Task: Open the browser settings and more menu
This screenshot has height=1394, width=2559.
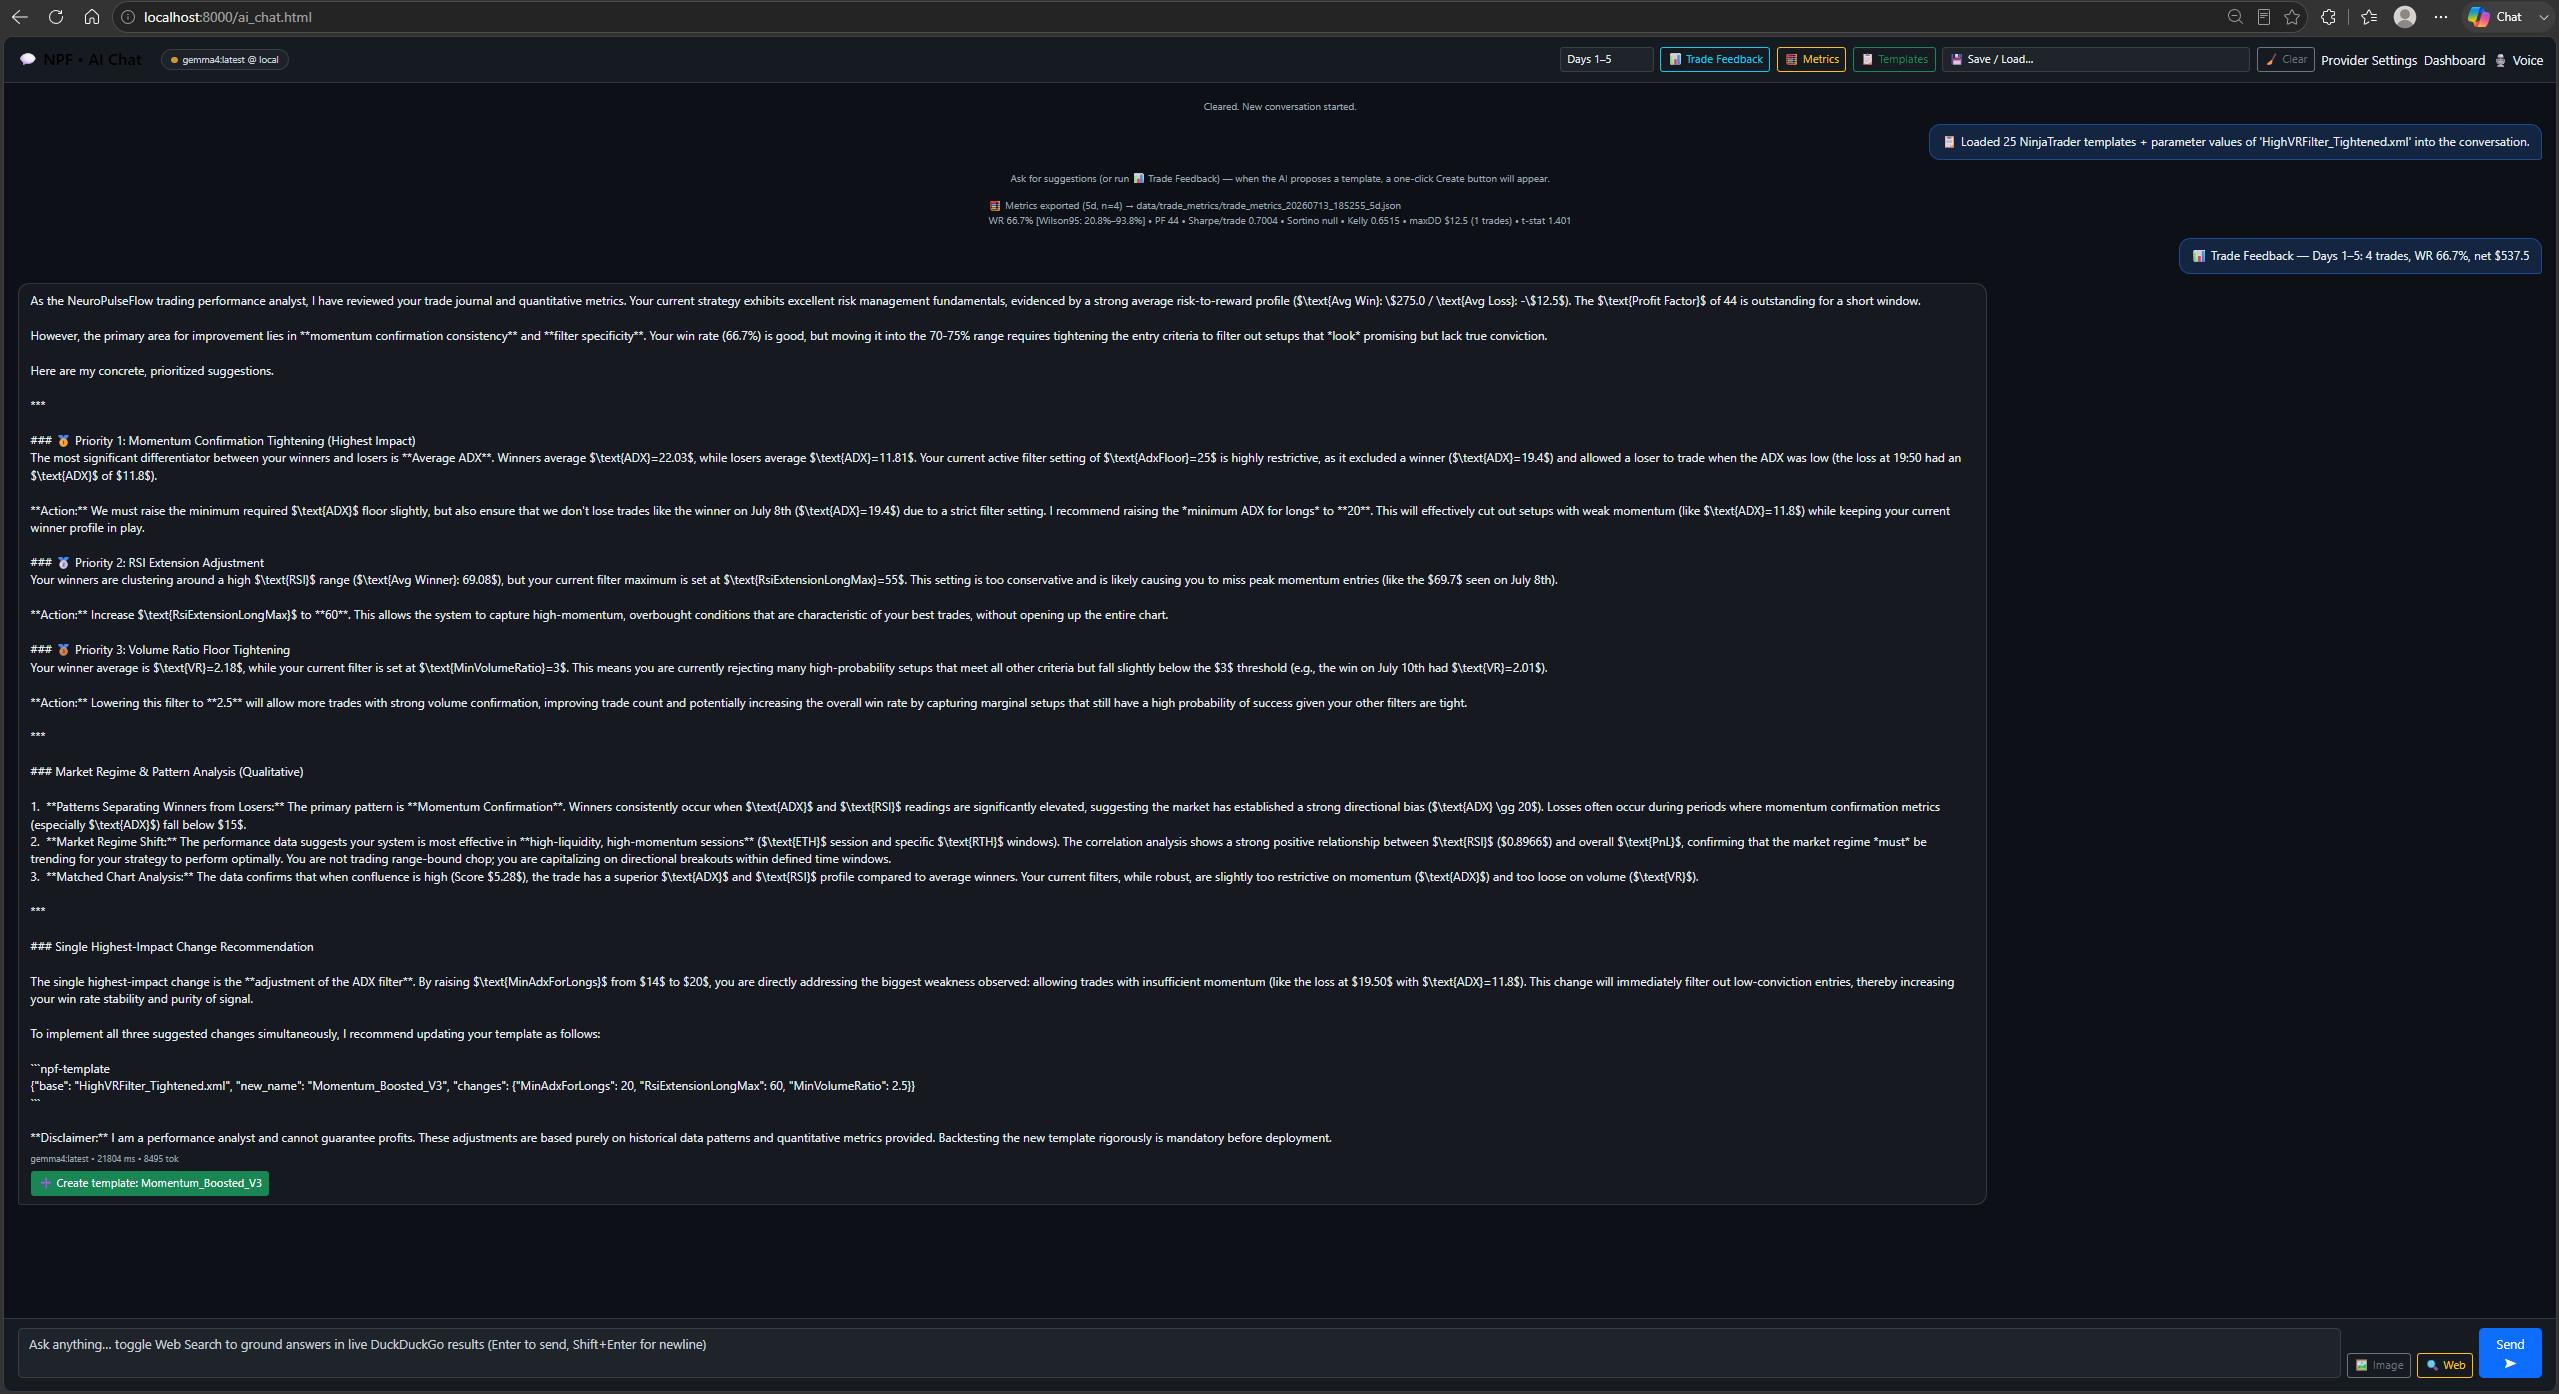Action: [x=2441, y=17]
